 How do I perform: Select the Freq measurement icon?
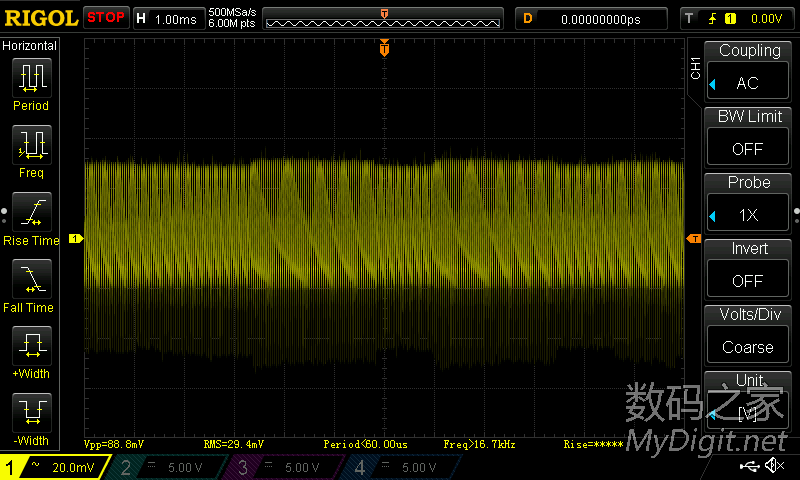(32, 144)
